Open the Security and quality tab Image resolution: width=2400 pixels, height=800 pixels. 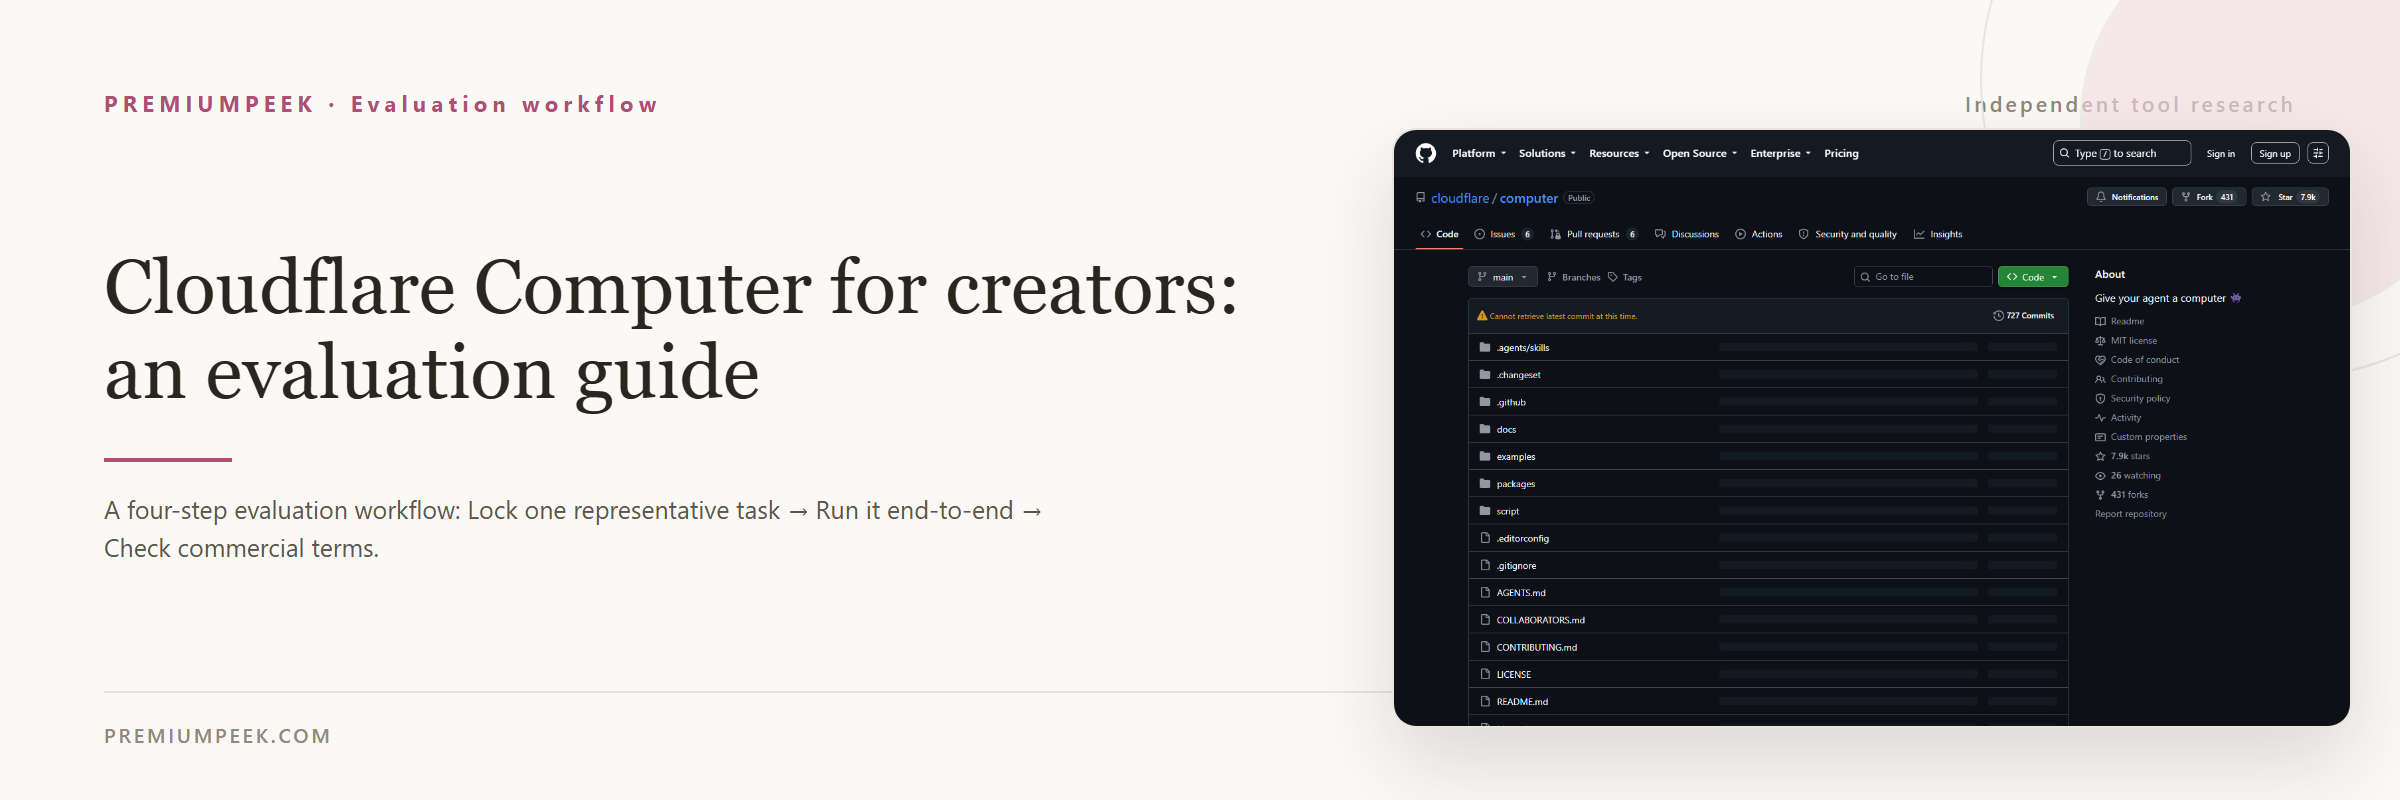pos(1848,234)
